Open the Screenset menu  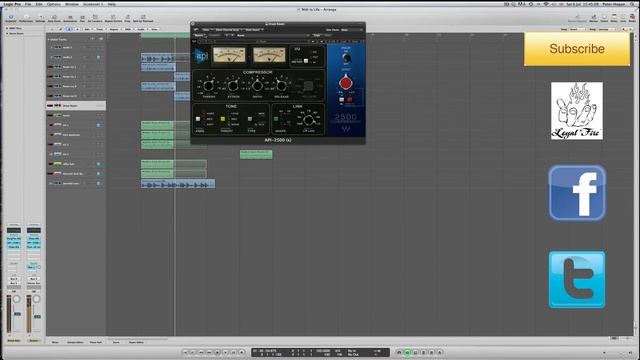coord(93,4)
